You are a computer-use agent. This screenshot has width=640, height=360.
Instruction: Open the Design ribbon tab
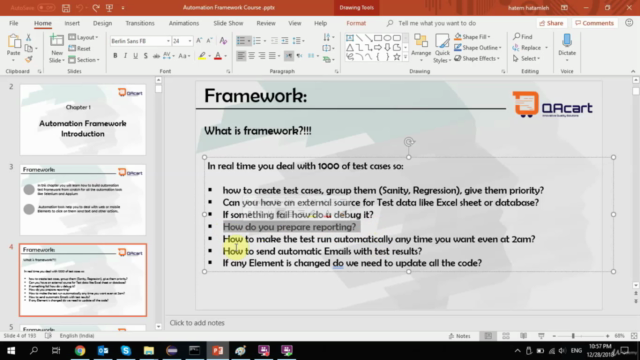point(102,23)
